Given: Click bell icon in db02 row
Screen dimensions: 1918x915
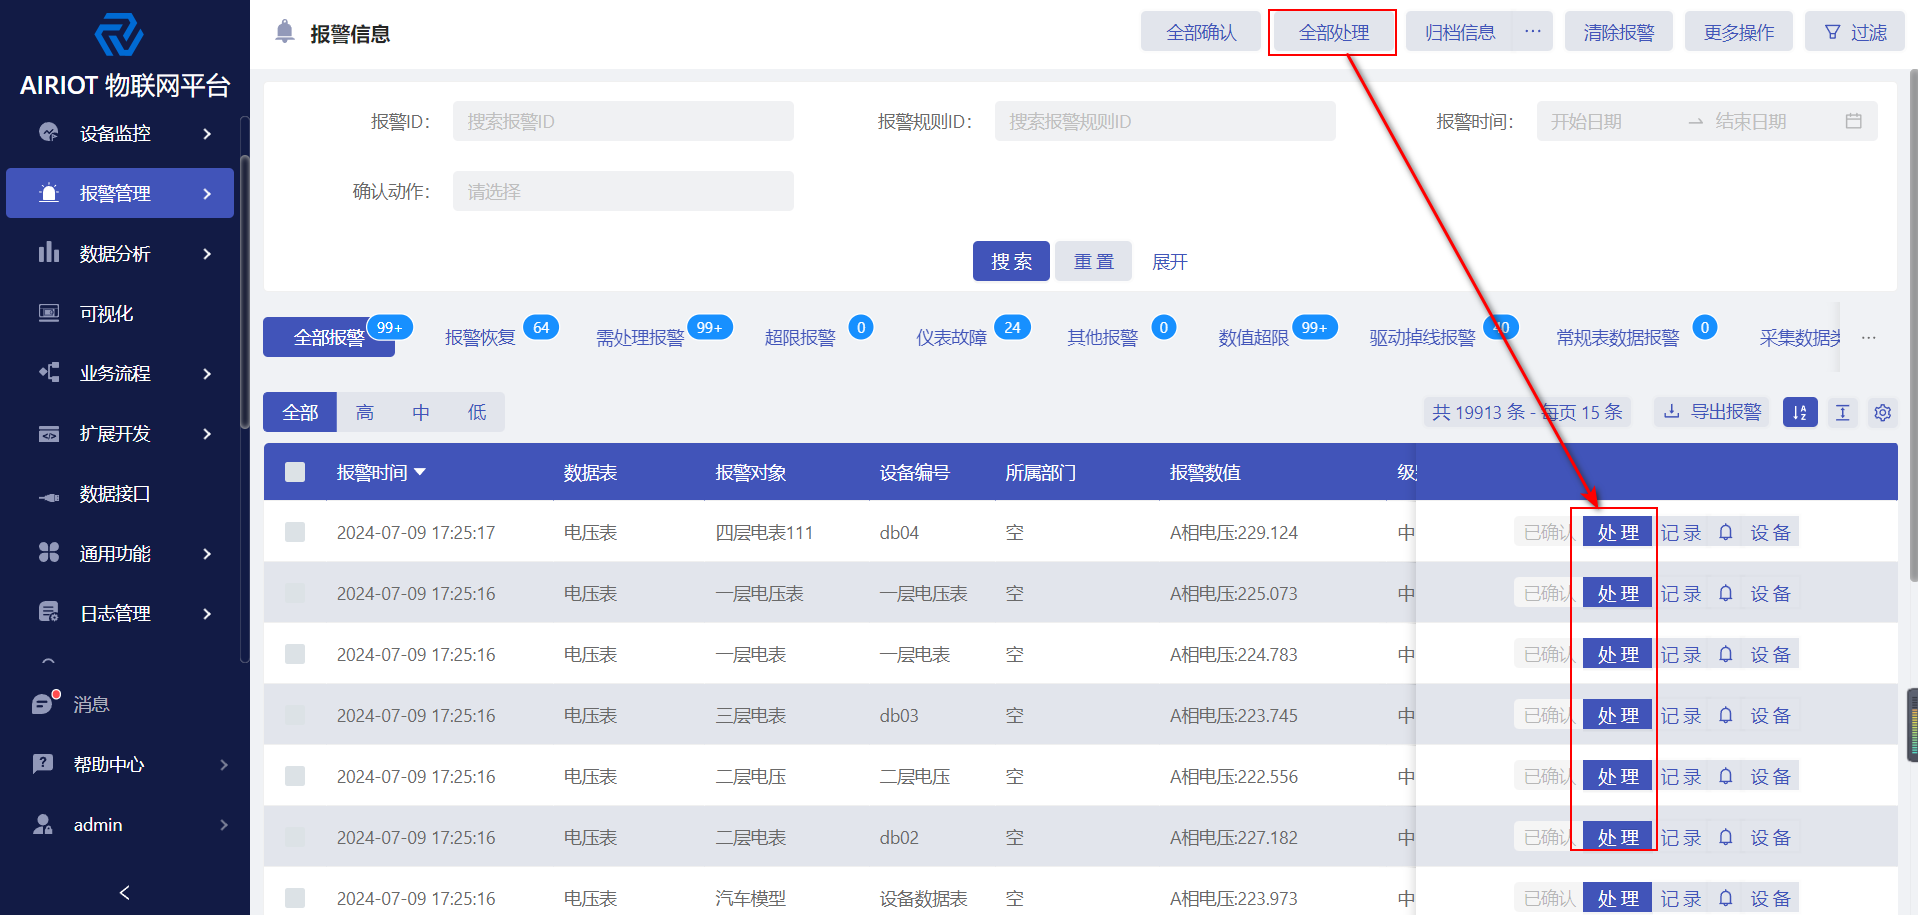Looking at the screenshot, I should tap(1726, 837).
